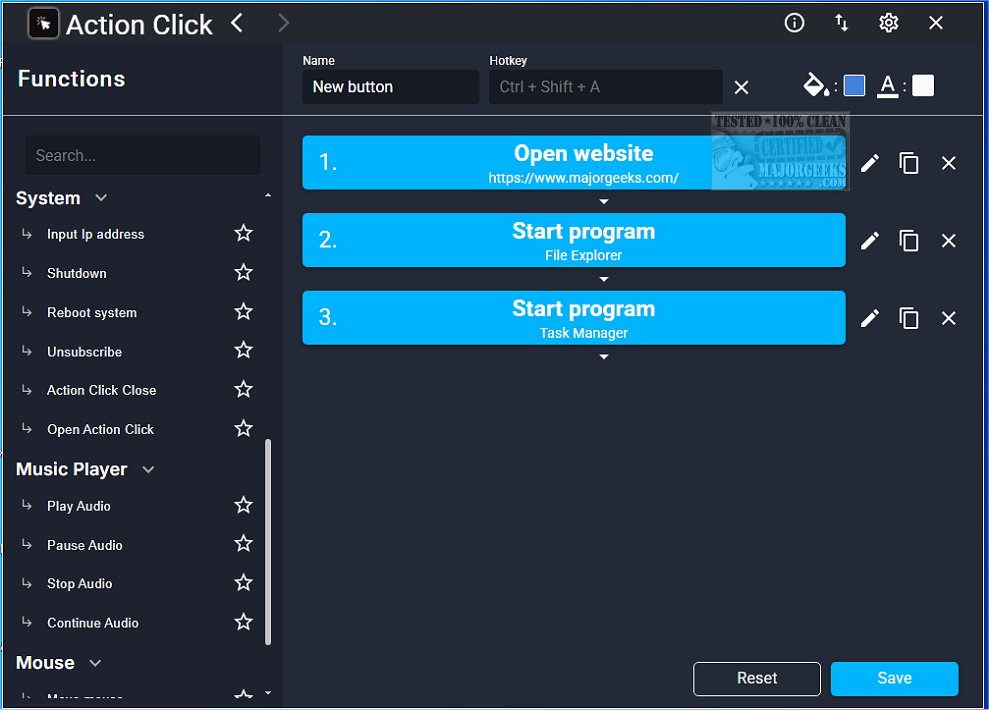Collapse the Music Player category

coord(148,469)
